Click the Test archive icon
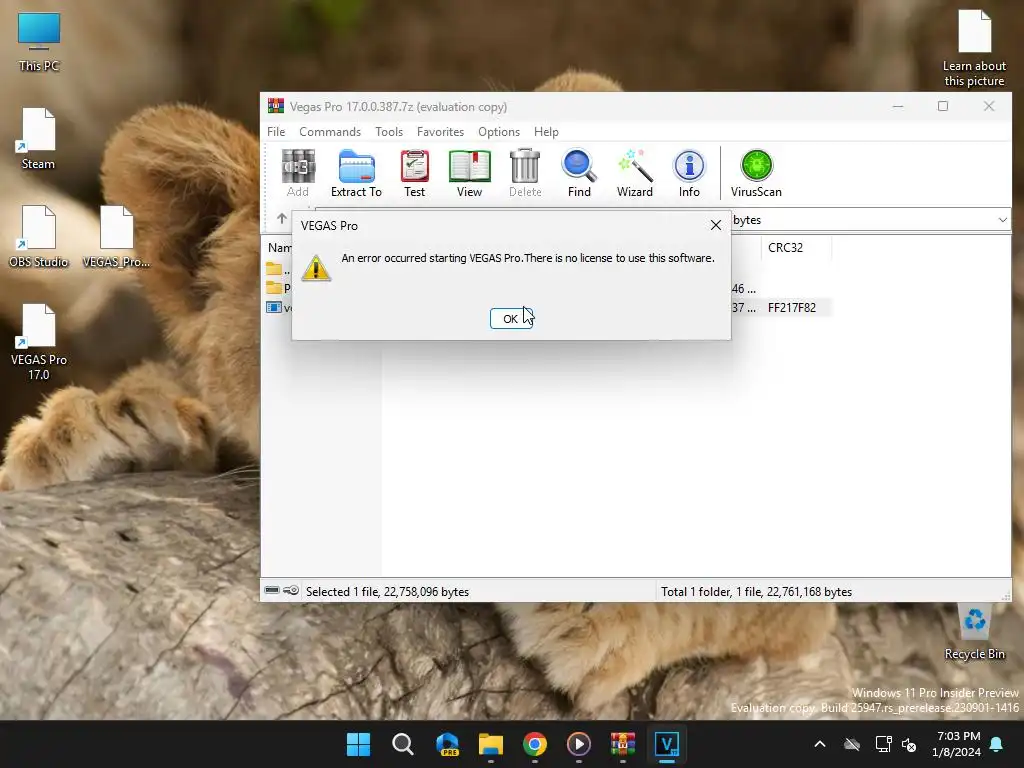 (x=414, y=173)
